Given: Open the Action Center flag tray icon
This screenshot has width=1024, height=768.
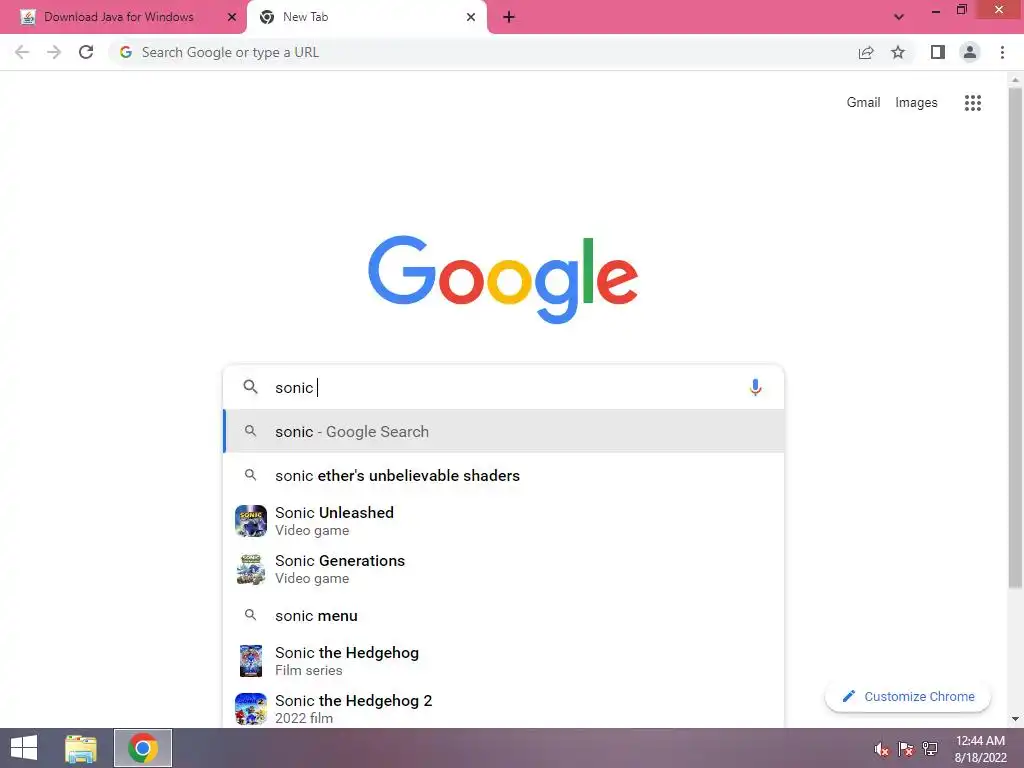Looking at the screenshot, I should point(906,749).
